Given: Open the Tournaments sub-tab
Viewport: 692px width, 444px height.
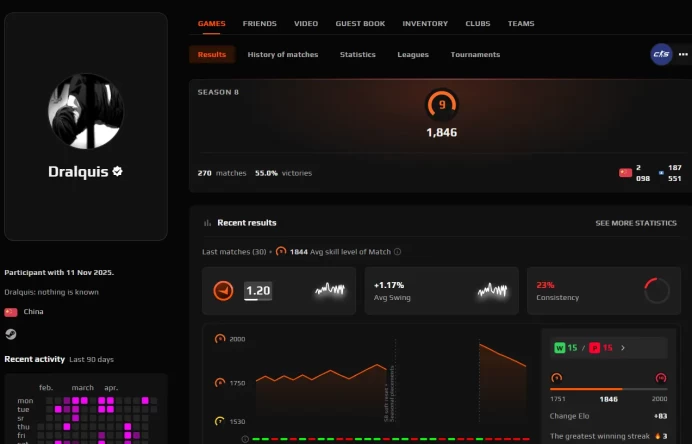Looking at the screenshot, I should [475, 55].
